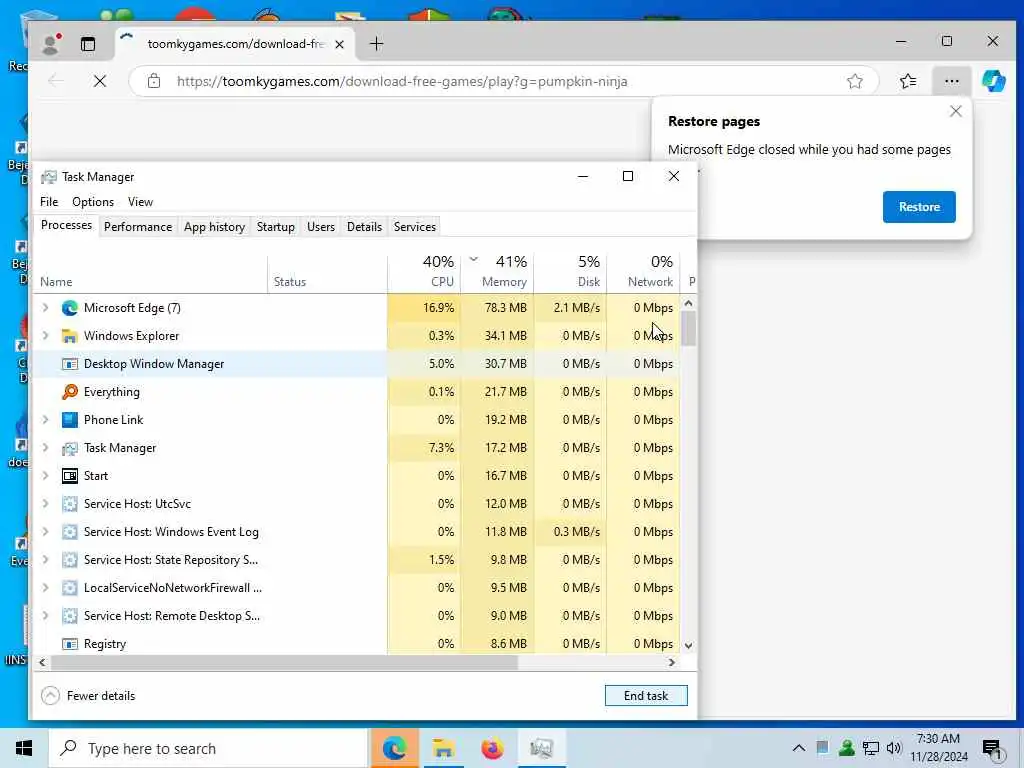Stop loading the page with X icon
Viewport: 1024px width, 768px height.
tap(99, 81)
